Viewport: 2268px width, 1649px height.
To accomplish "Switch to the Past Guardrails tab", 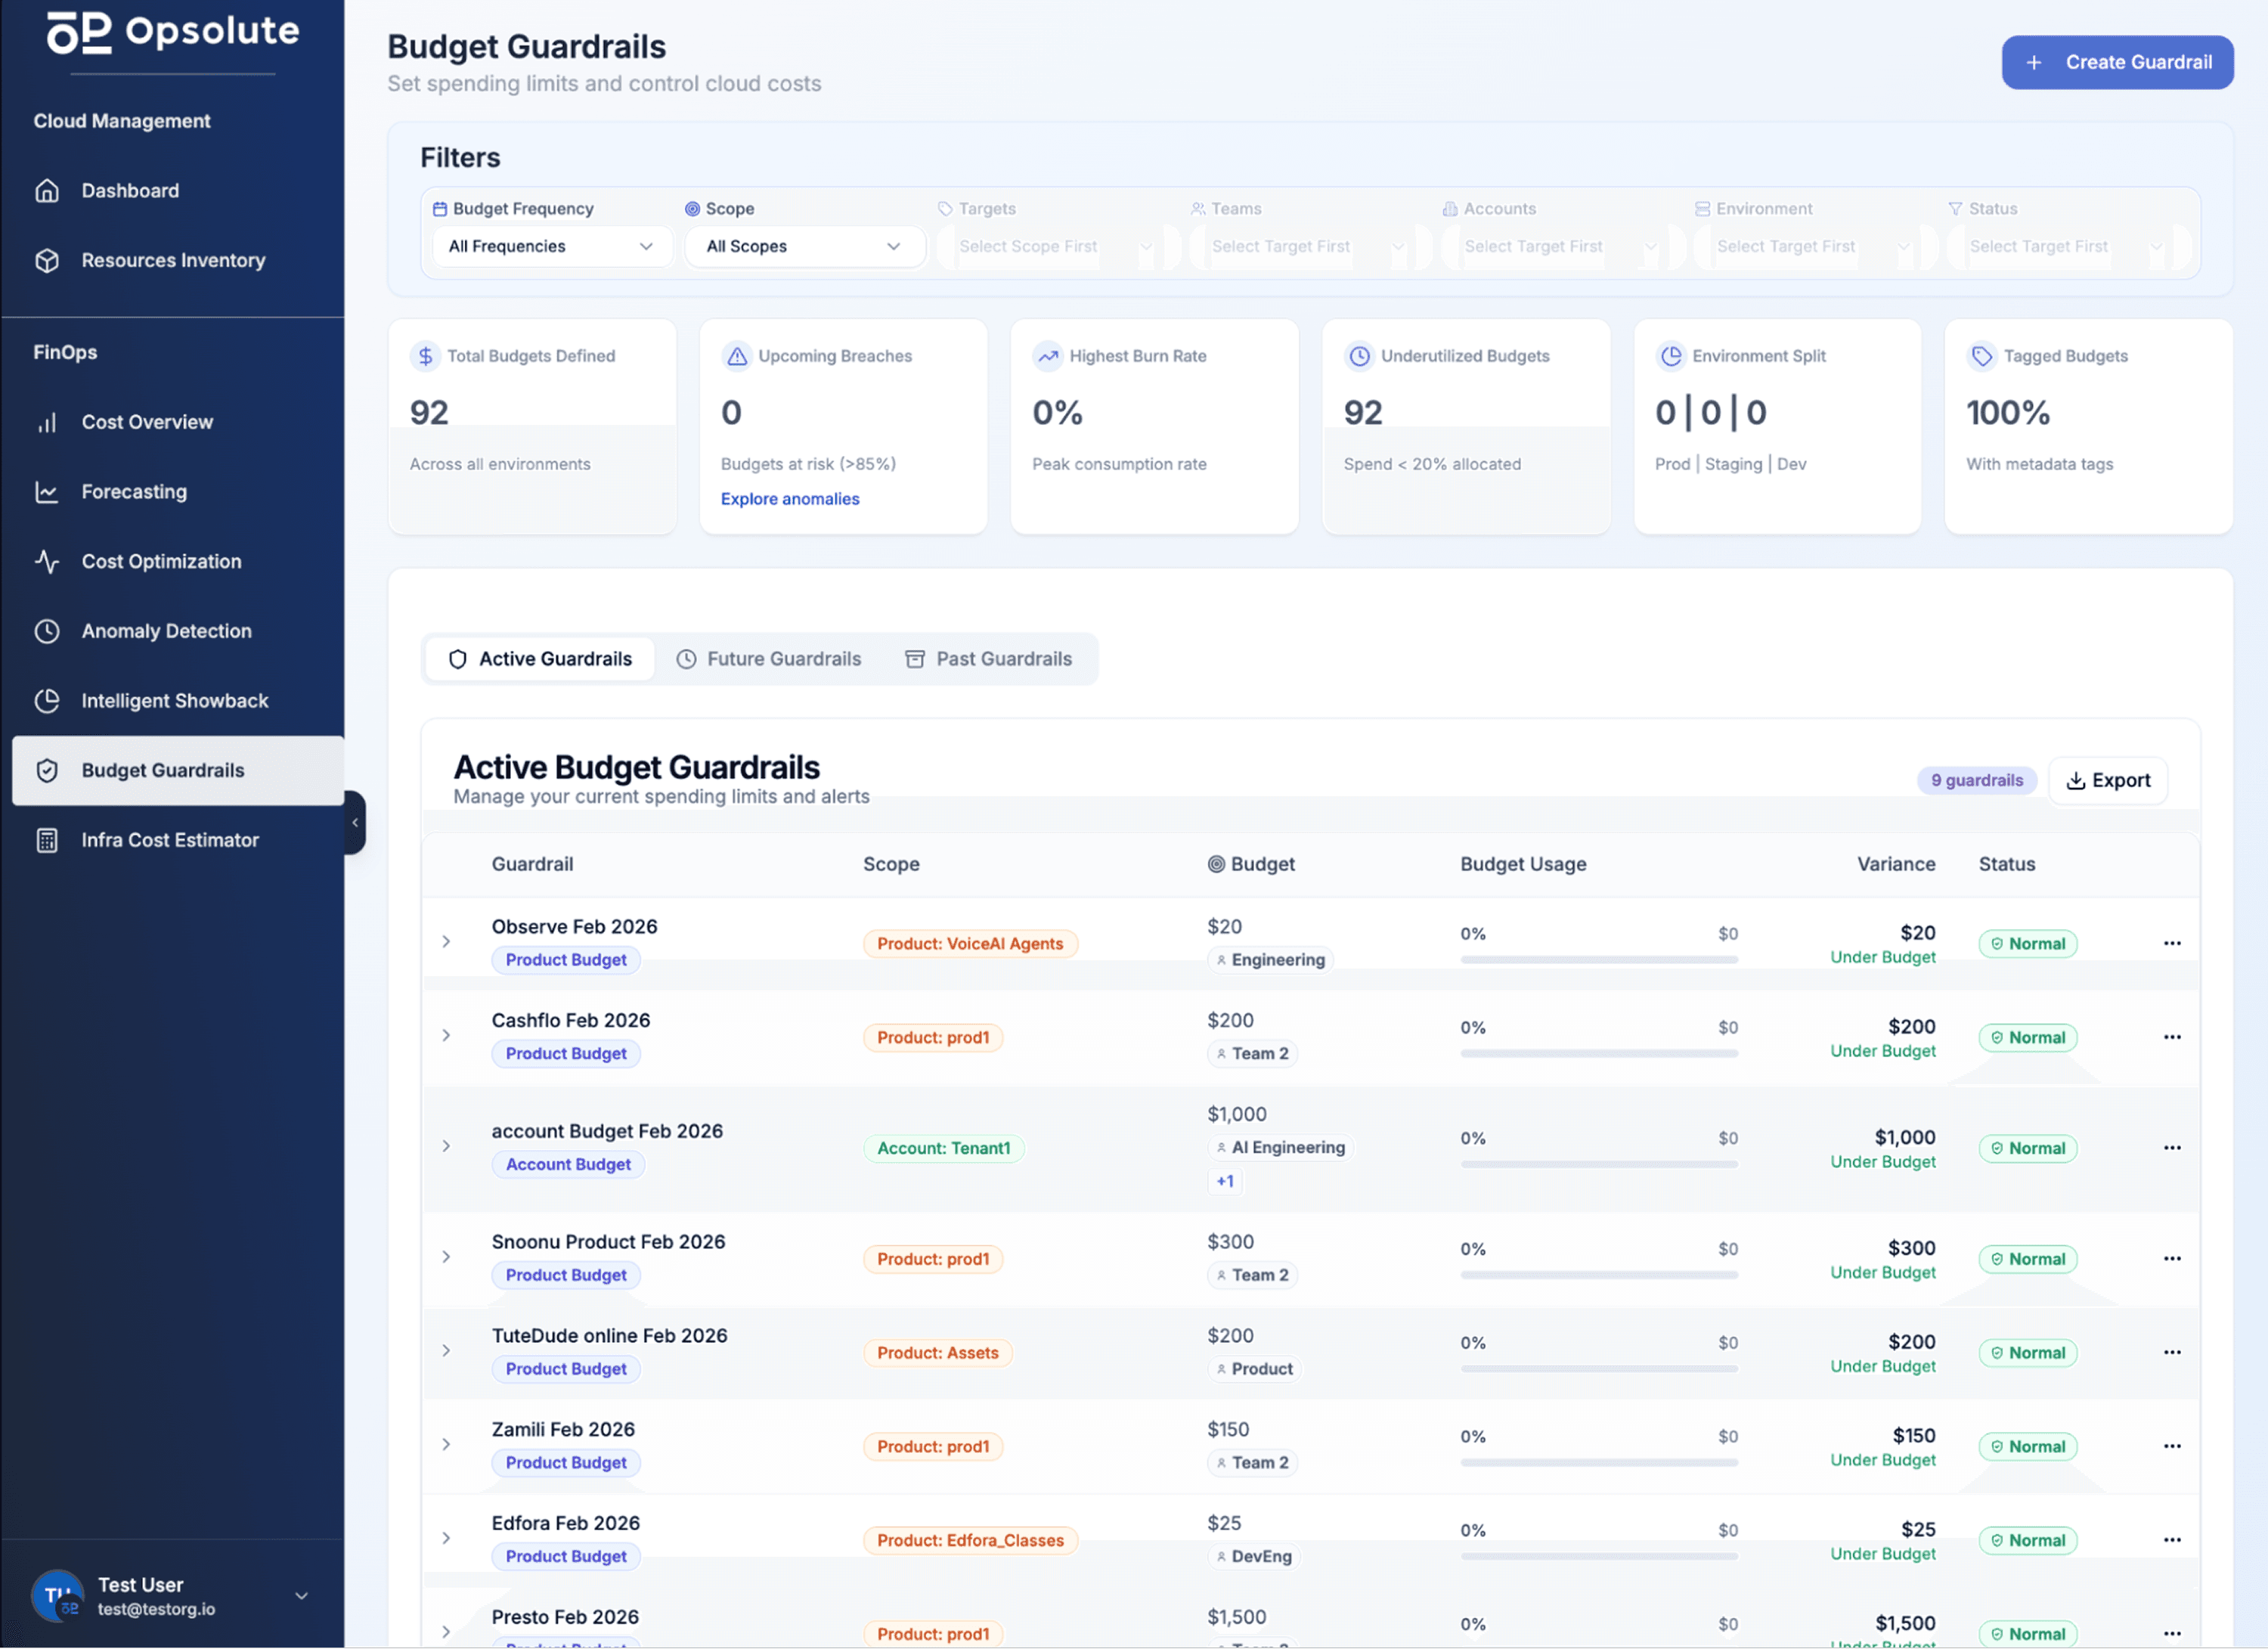I will point(988,659).
